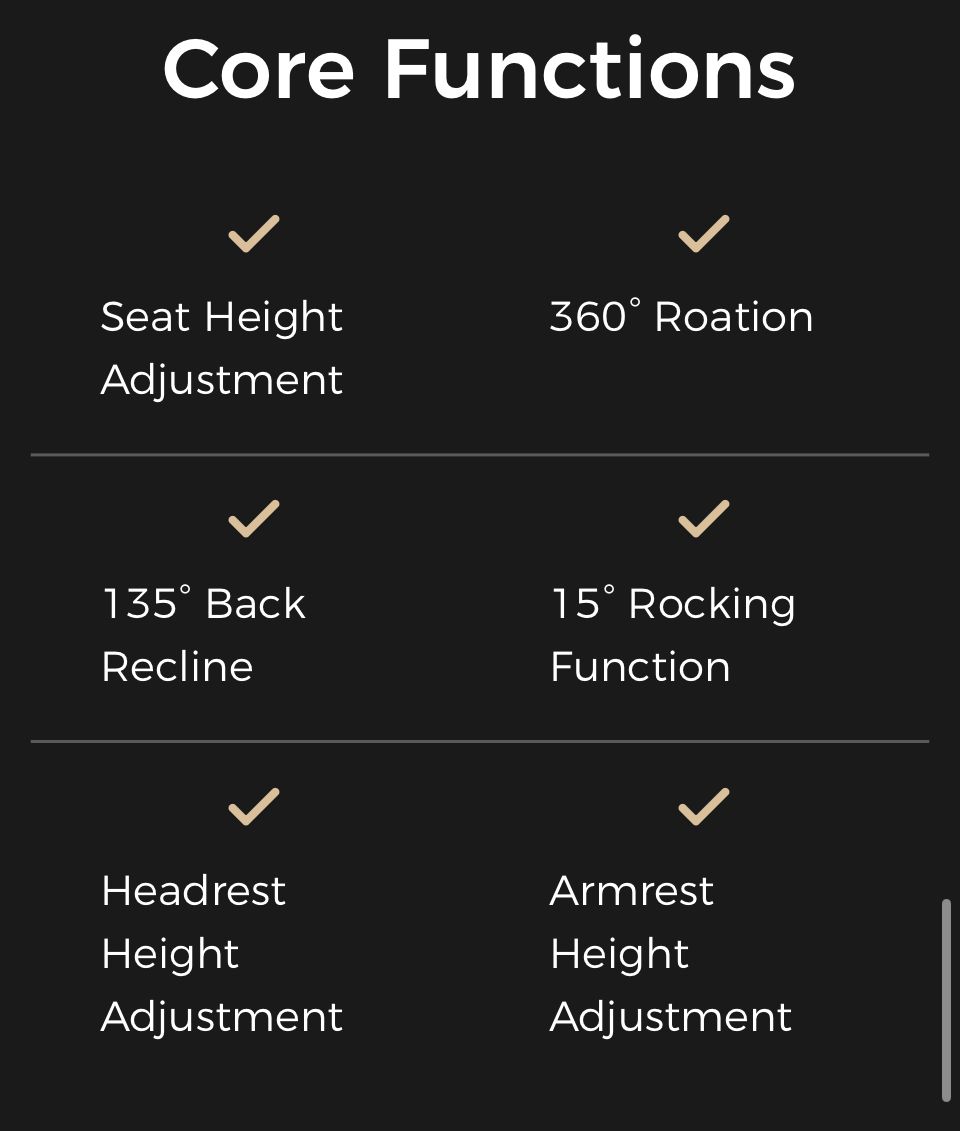Click the checkmark above Headrest Height Adjustment
The image size is (960, 1131).
[x=253, y=806]
